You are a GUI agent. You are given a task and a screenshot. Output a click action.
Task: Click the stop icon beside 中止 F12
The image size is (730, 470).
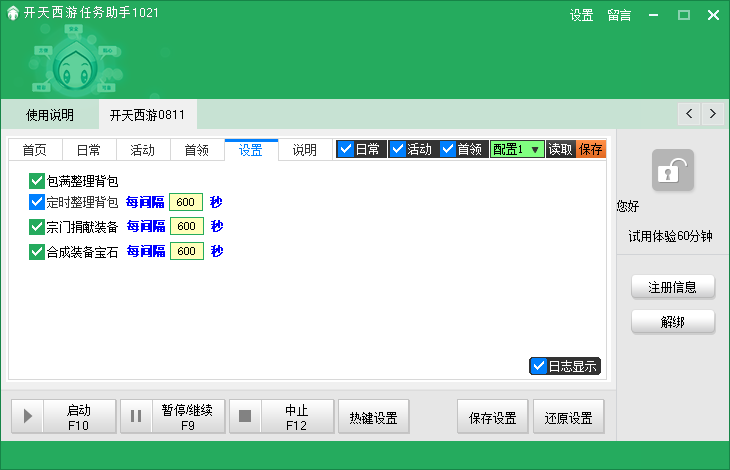pos(245,417)
